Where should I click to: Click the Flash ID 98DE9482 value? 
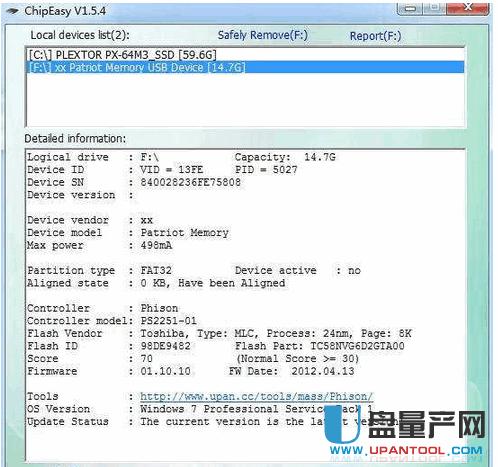[x=165, y=346]
